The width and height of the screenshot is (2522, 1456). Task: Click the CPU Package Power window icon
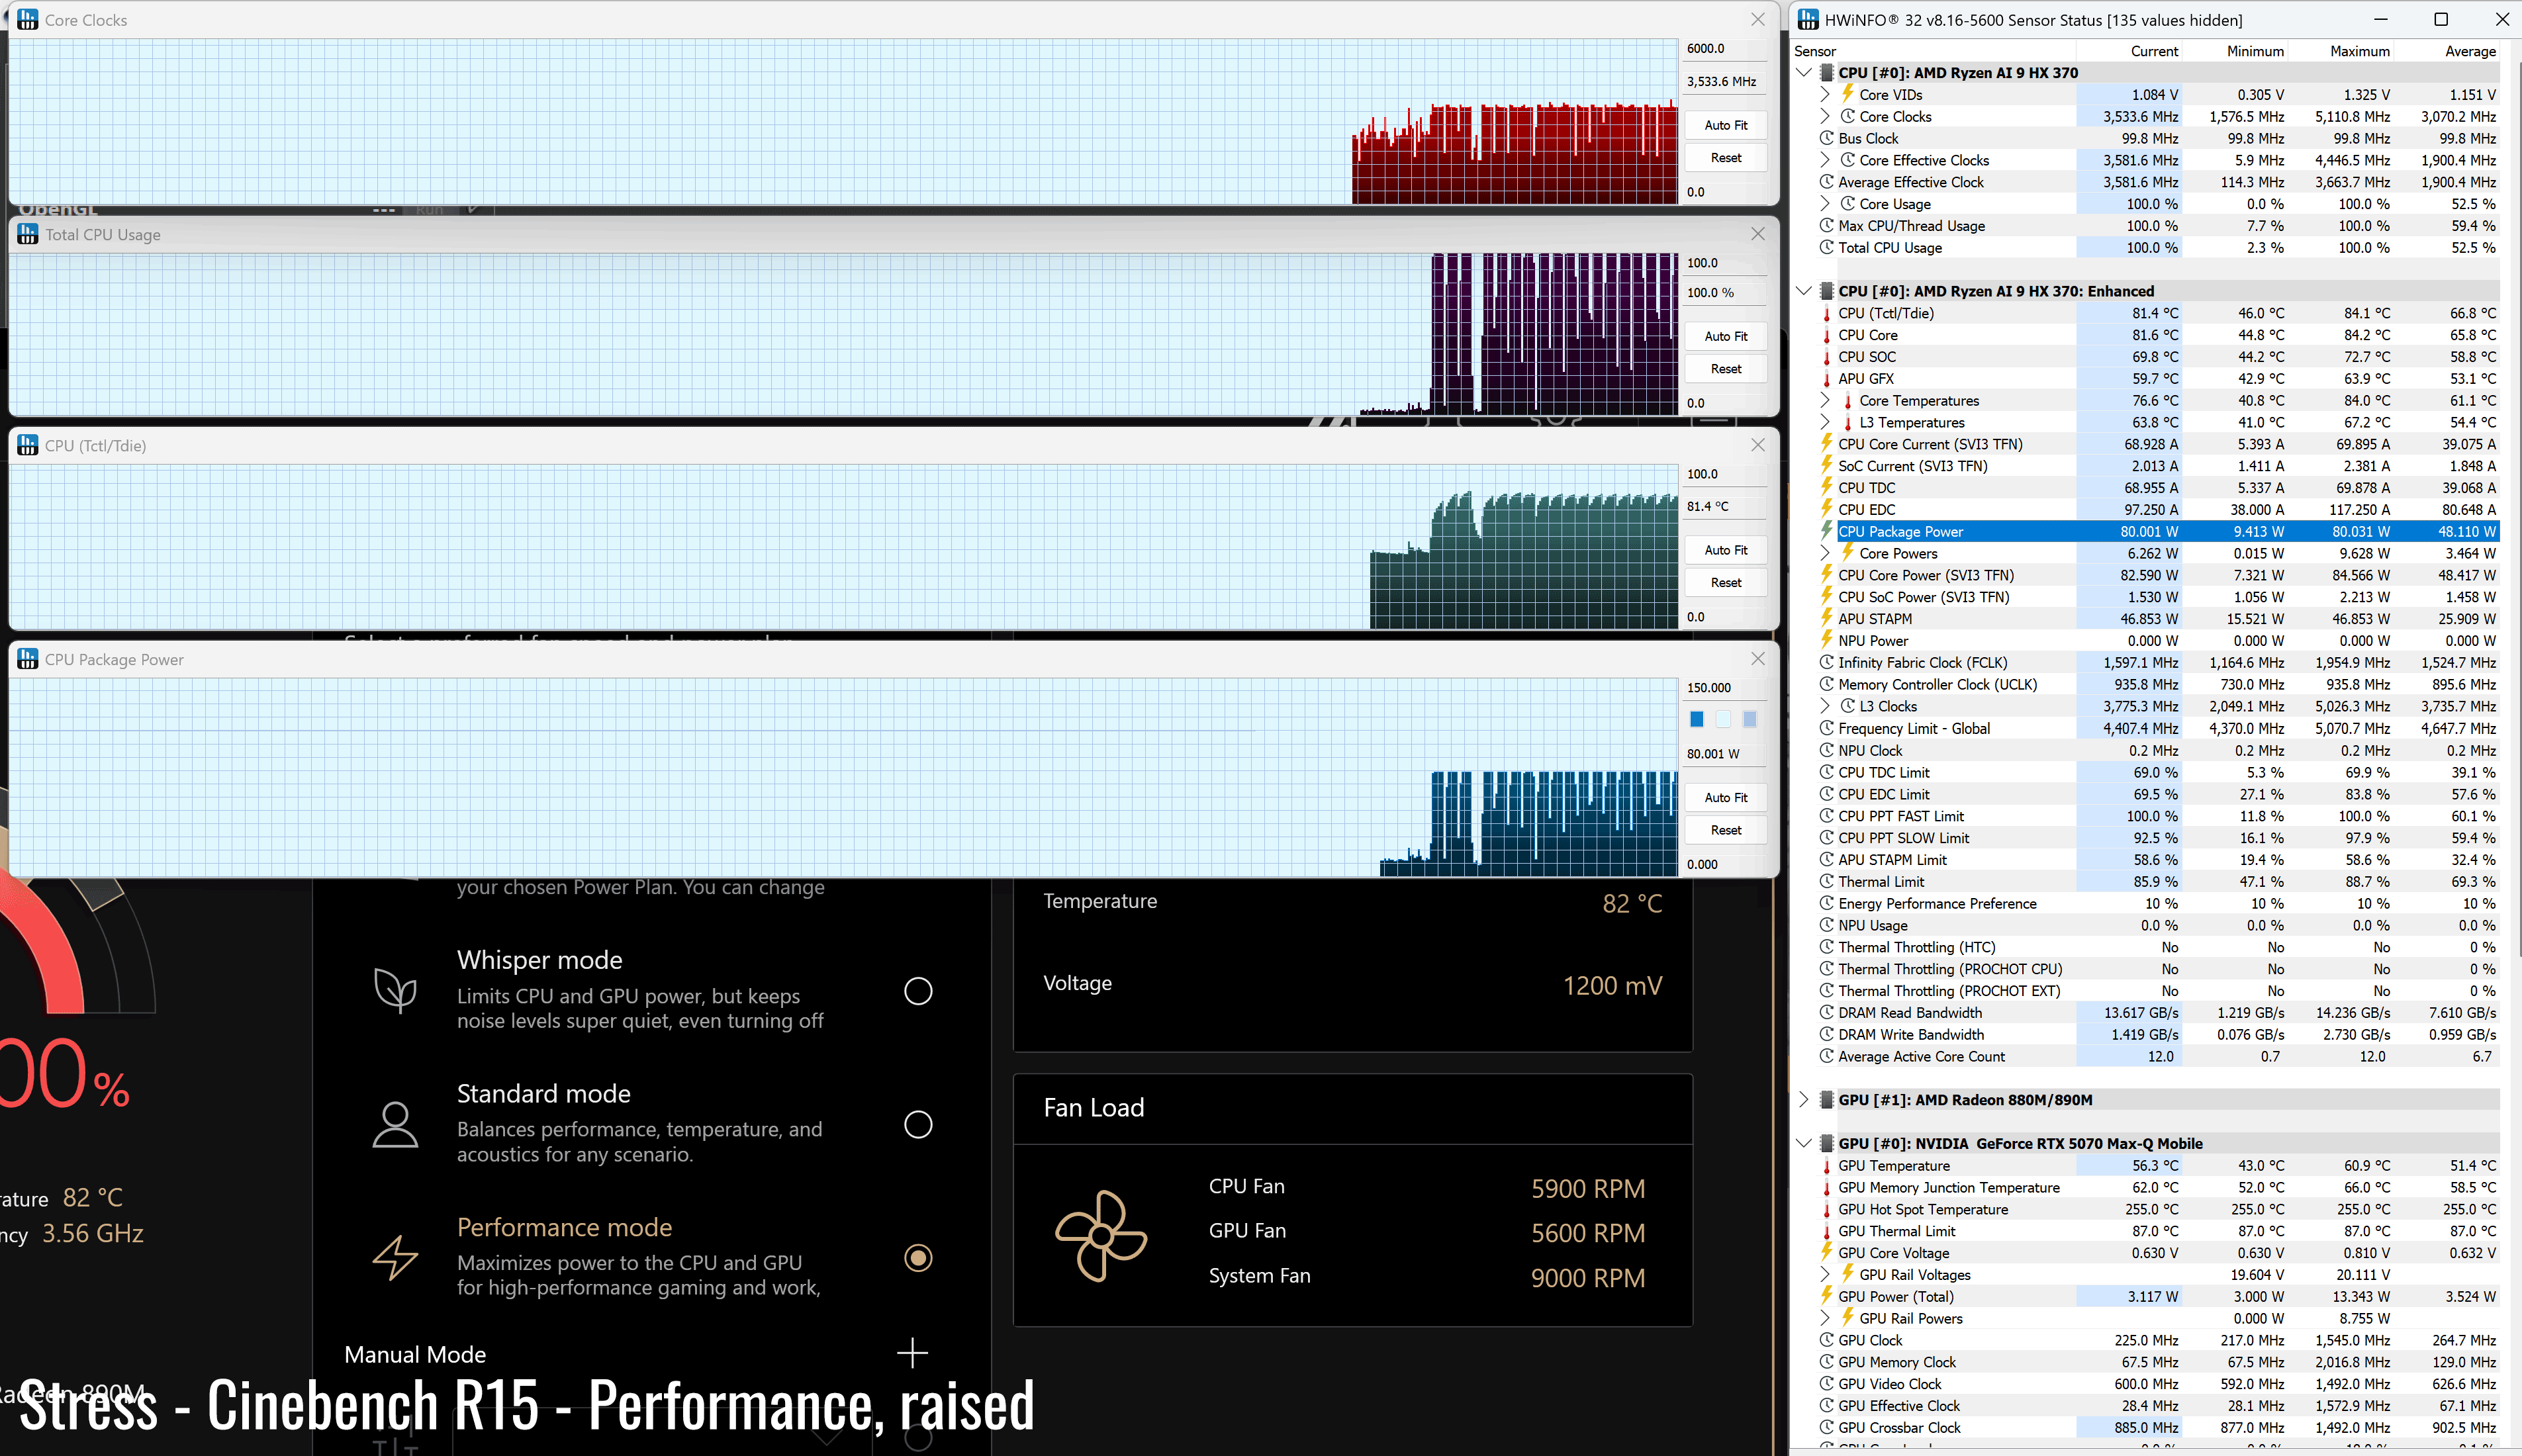click(x=28, y=659)
